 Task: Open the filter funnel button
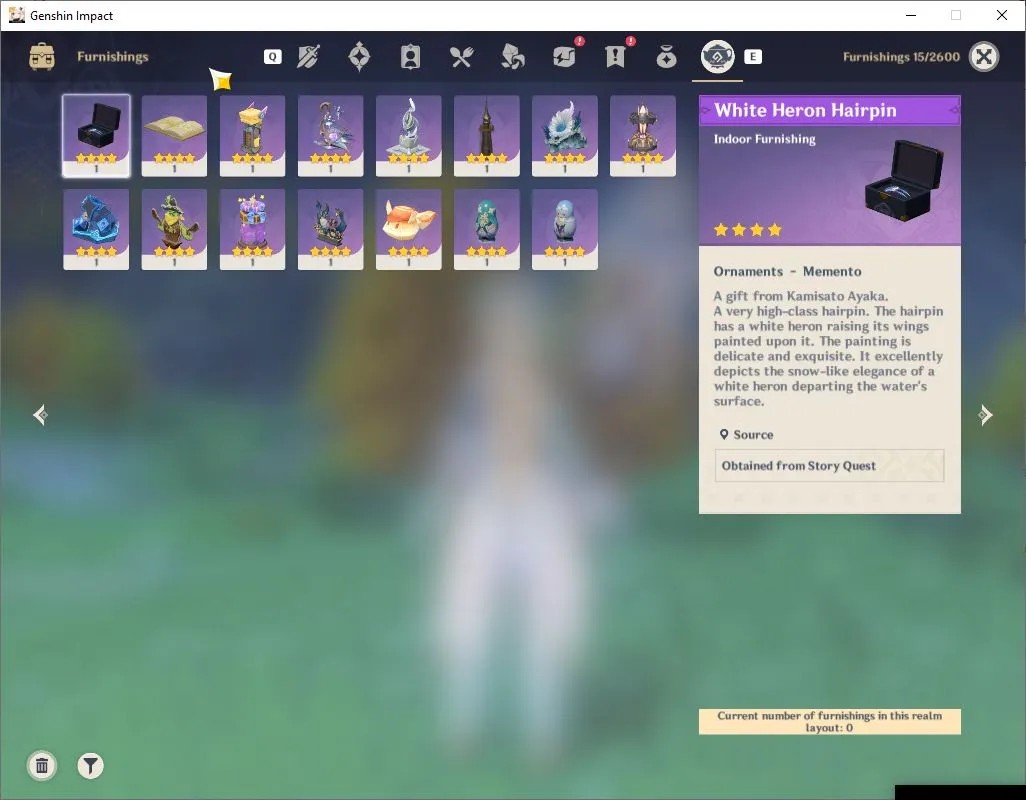[x=90, y=765]
